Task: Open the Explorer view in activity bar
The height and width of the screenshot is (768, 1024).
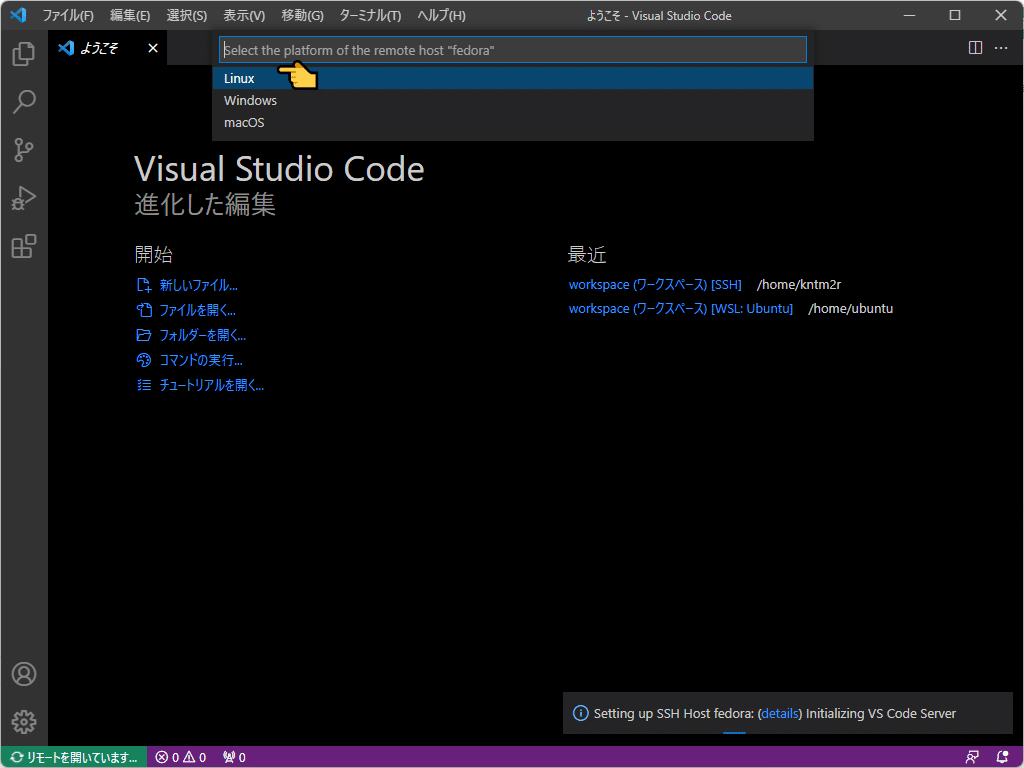Action: click(x=24, y=54)
